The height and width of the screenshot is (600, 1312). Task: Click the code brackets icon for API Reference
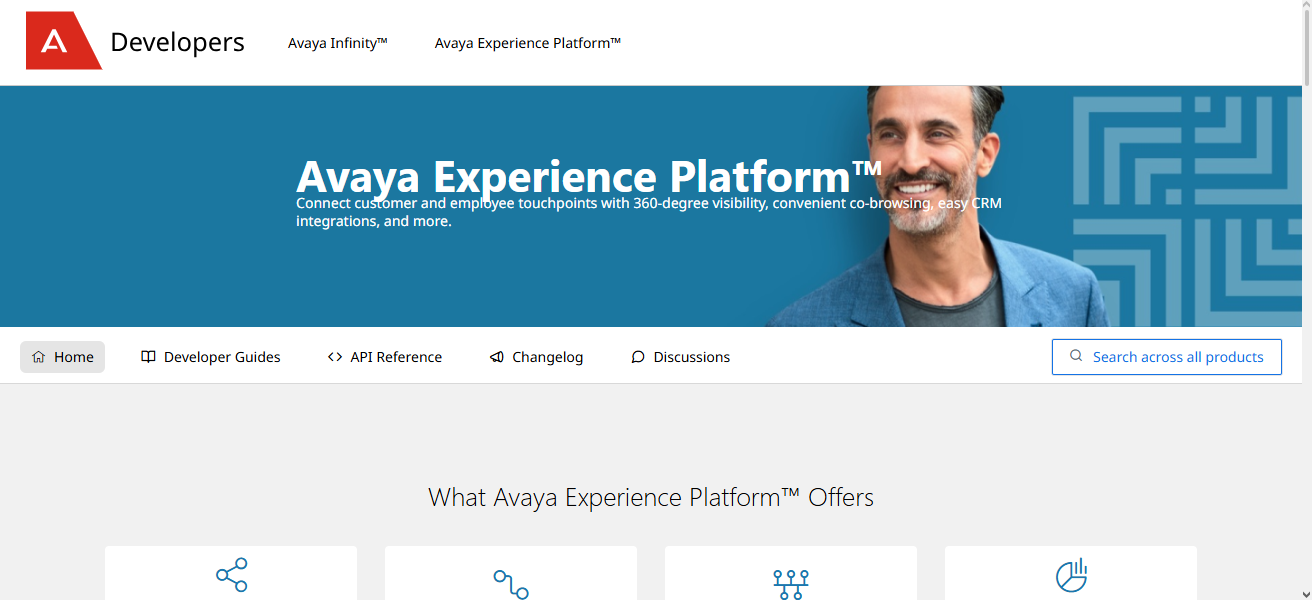335,357
